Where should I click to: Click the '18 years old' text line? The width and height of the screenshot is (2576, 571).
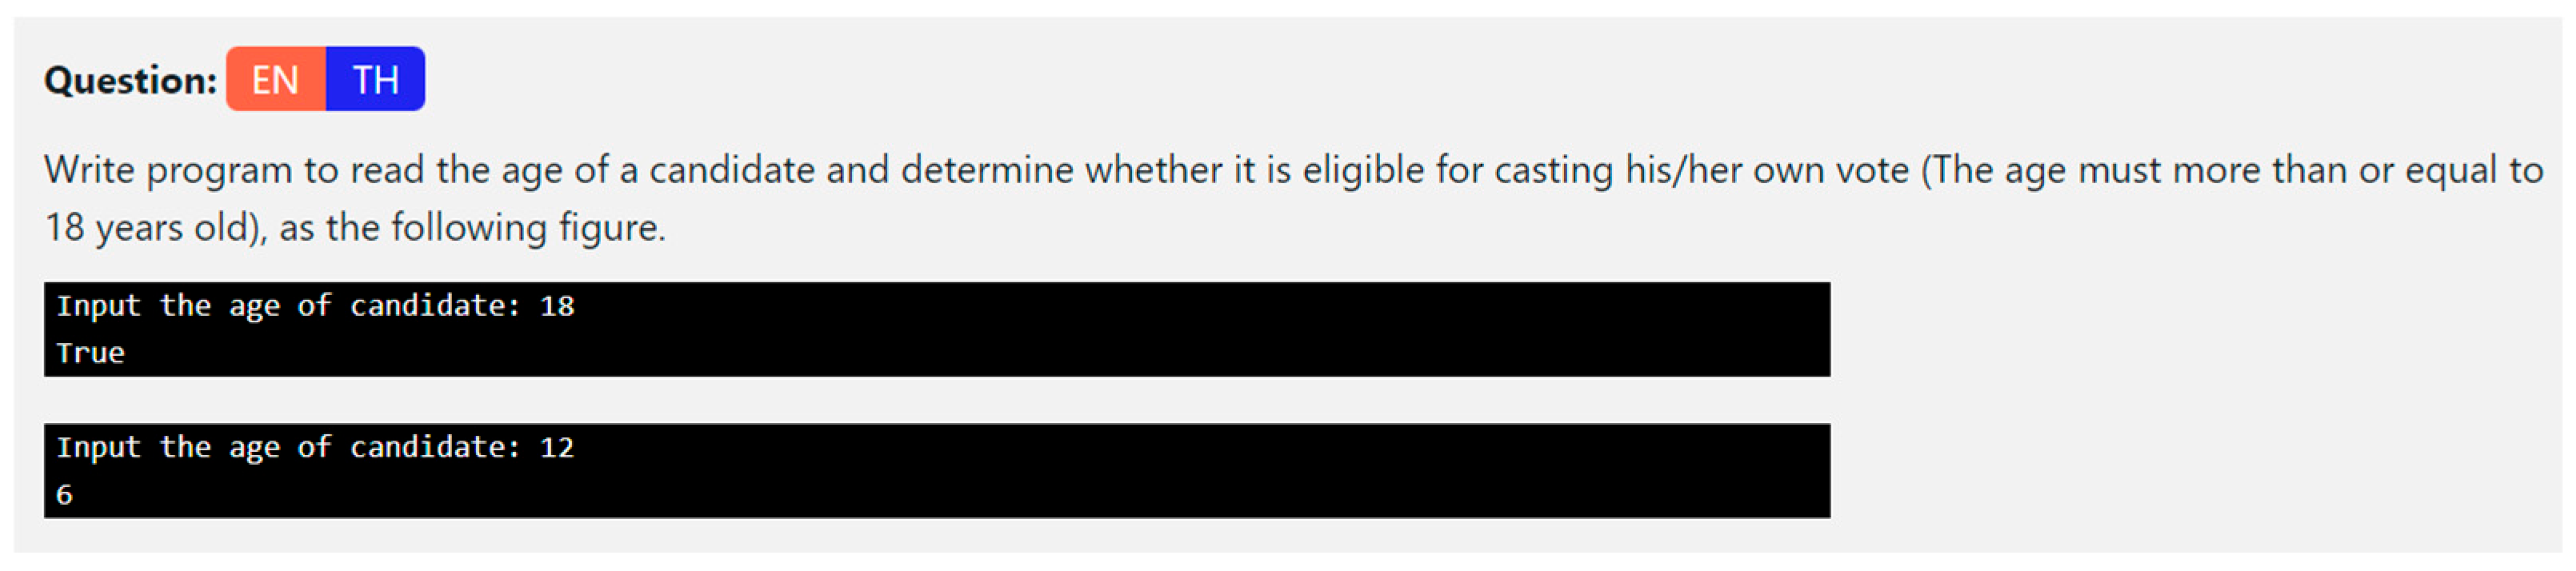click(150, 228)
